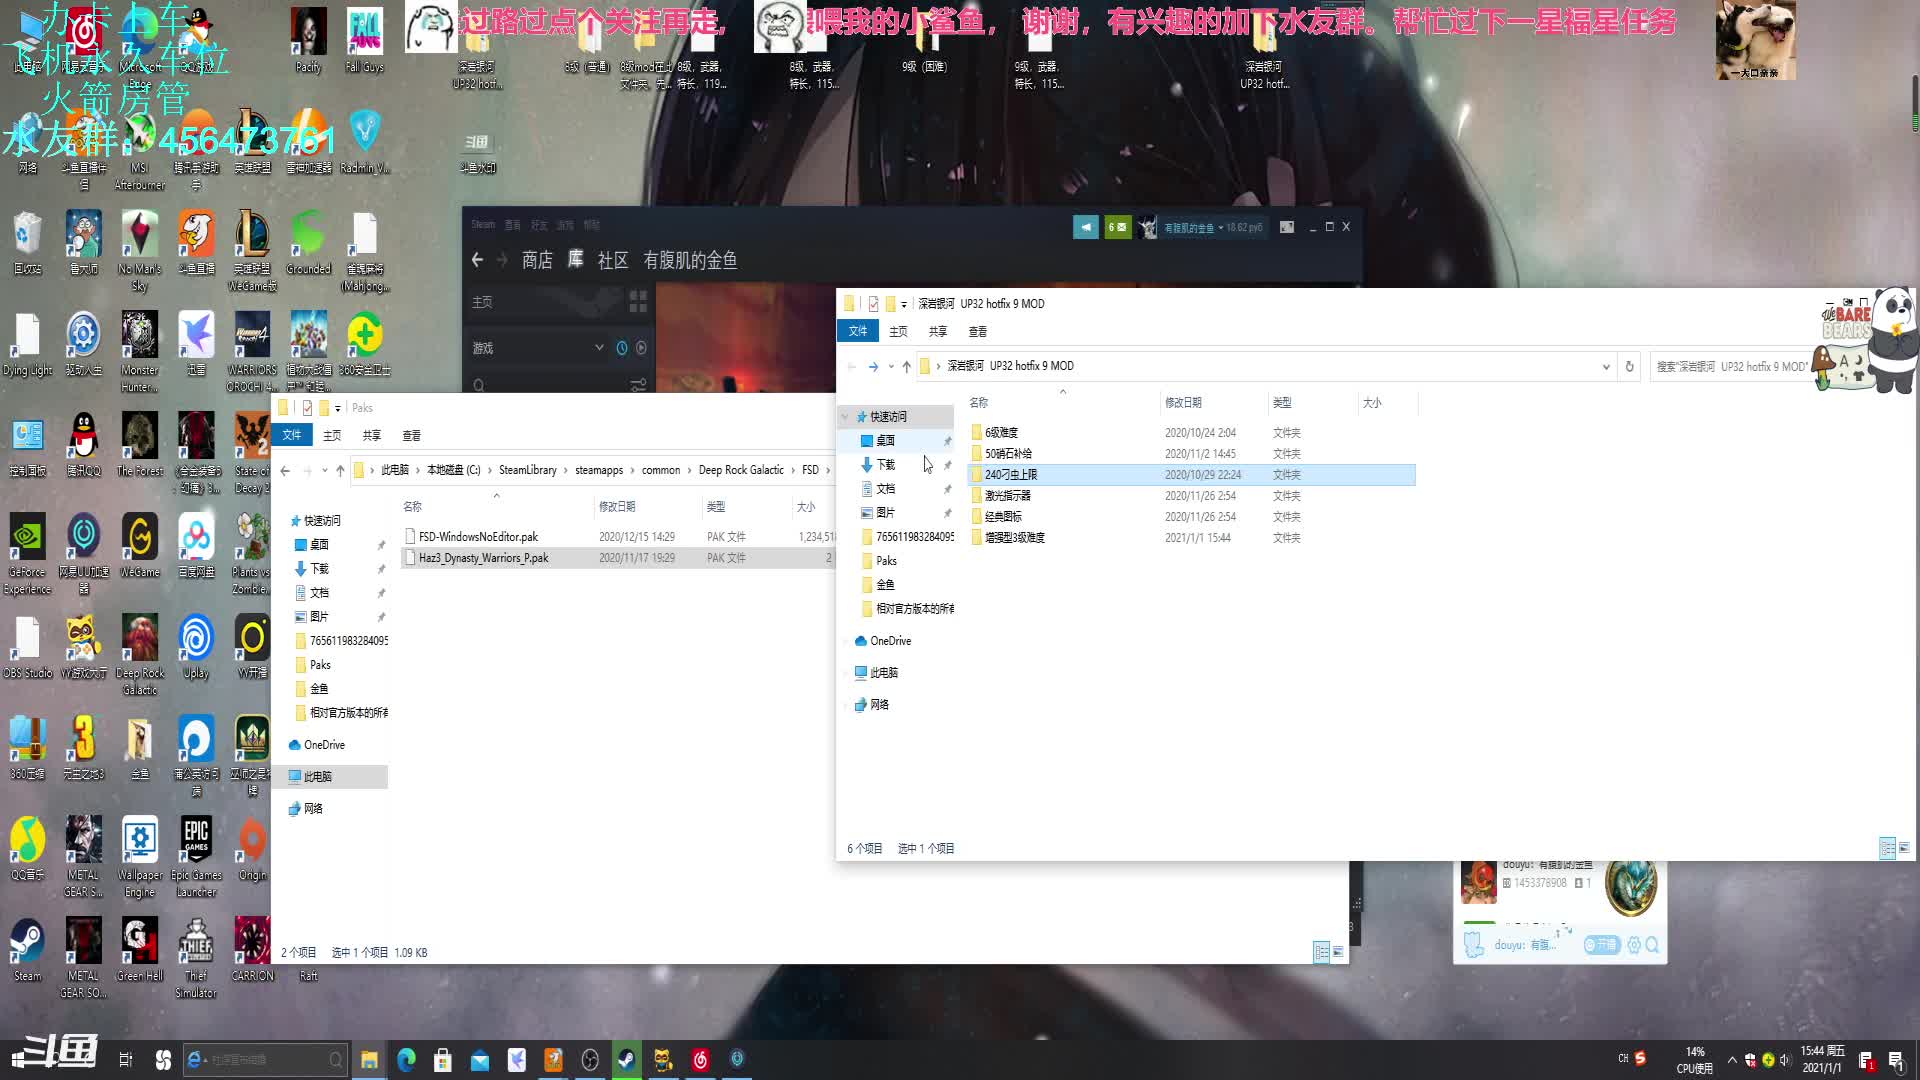Expand the quick access toolbar dropdown in Paks window
Viewport: 1920px width, 1080px height.
coord(338,408)
